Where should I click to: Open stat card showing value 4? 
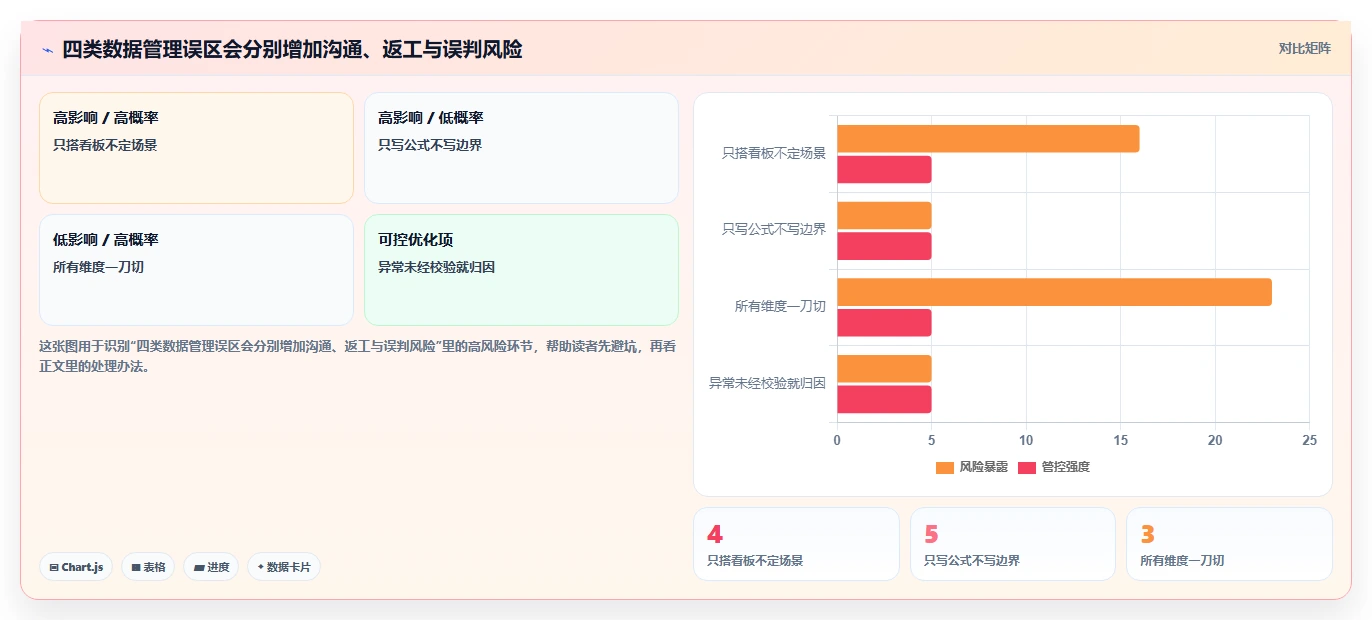click(x=796, y=544)
